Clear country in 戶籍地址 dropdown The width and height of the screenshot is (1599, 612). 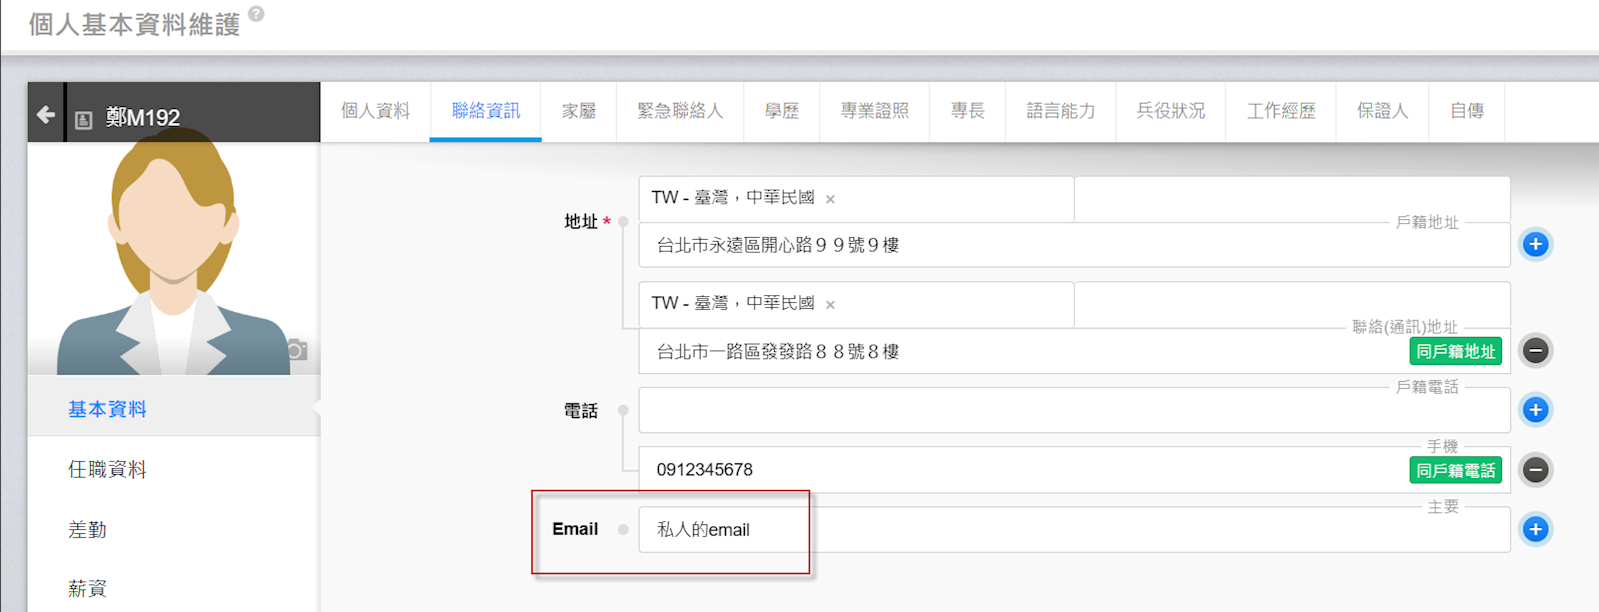tap(830, 199)
